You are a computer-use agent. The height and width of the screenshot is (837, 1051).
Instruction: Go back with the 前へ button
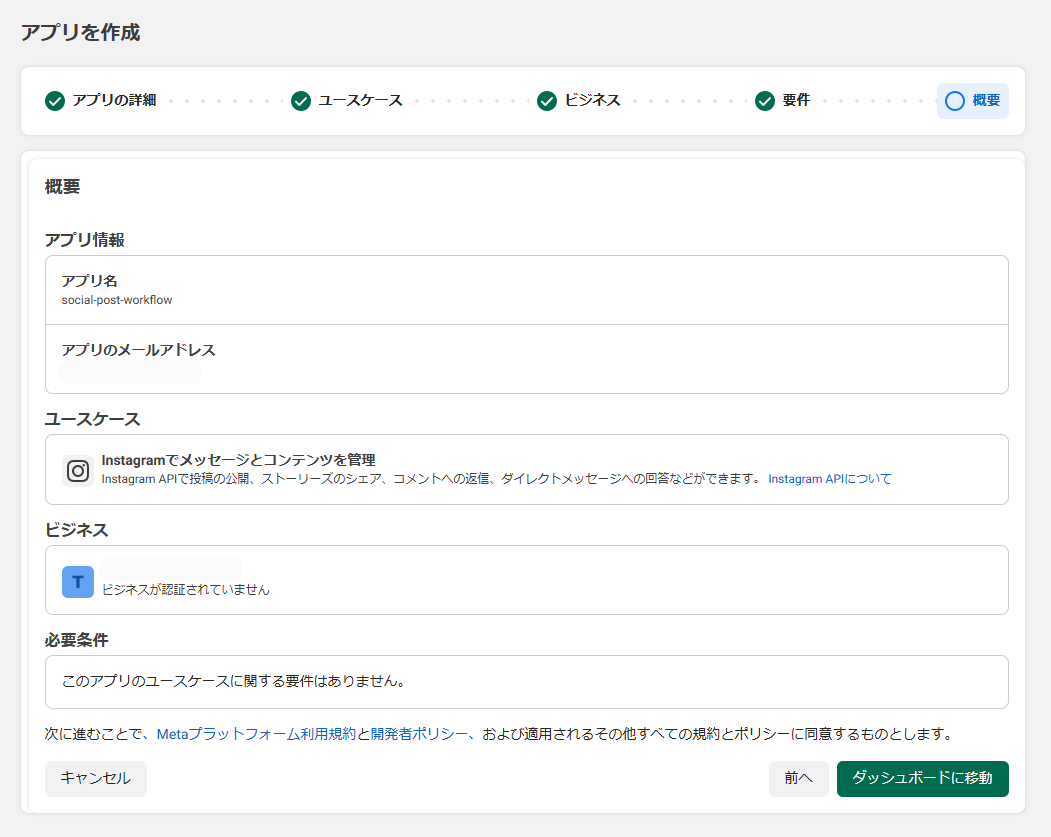799,778
